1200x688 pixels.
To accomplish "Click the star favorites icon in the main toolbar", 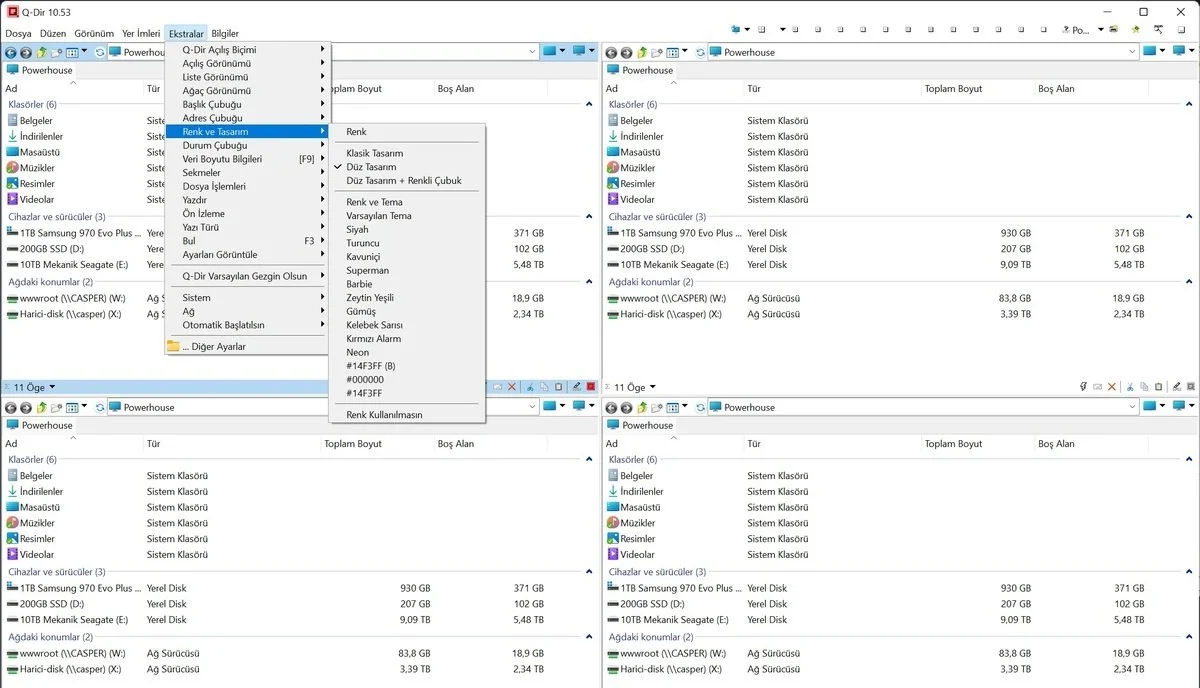I will pyautogui.click(x=1135, y=29).
